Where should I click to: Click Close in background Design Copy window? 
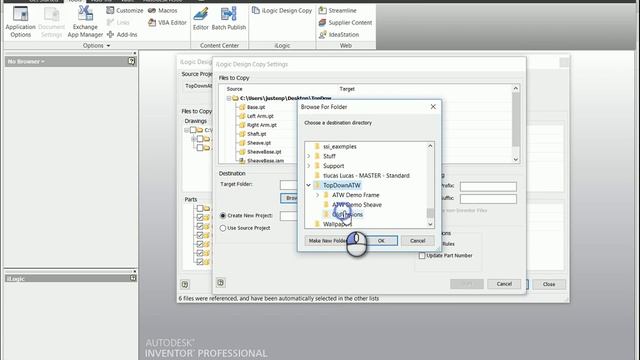(x=549, y=284)
